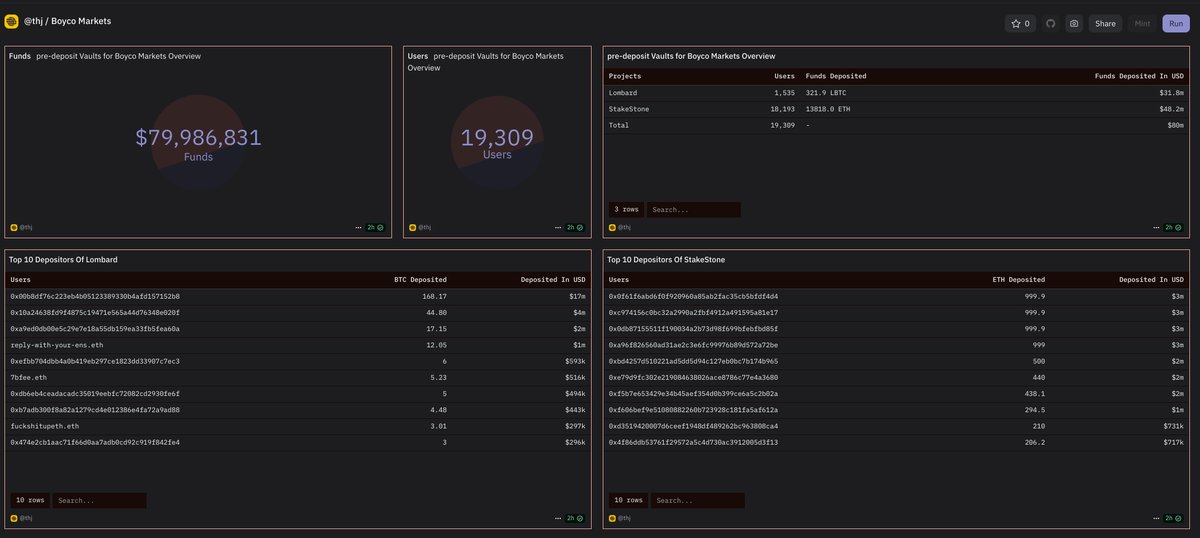This screenshot has height=538, width=1200.
Task: Click the $593k Deposited In USD value
Action: tap(573, 360)
